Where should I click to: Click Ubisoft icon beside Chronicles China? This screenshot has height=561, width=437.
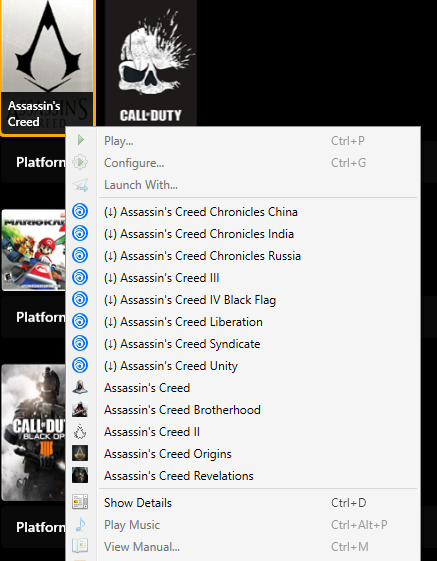click(x=80, y=211)
